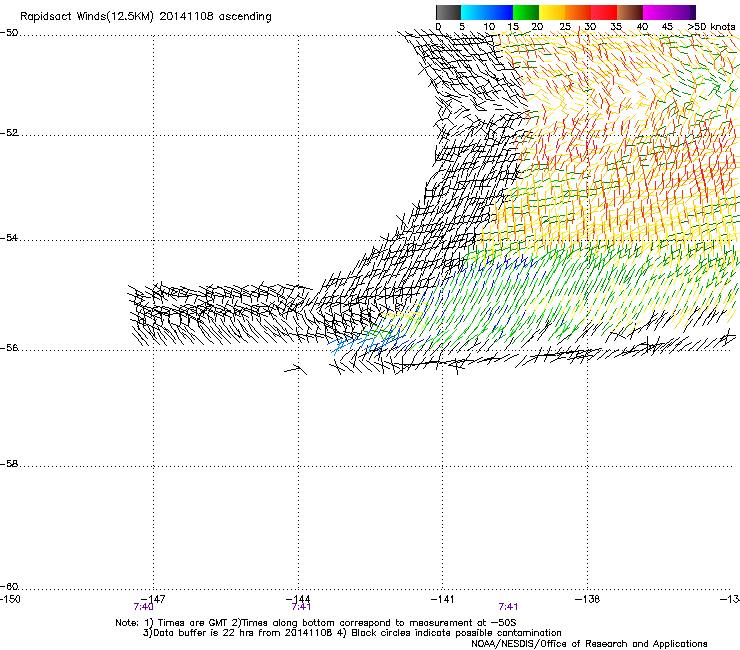The image size is (740, 650).
Task: Click the 'Data buffer is 22 hrs' note line
Action: coord(352,633)
